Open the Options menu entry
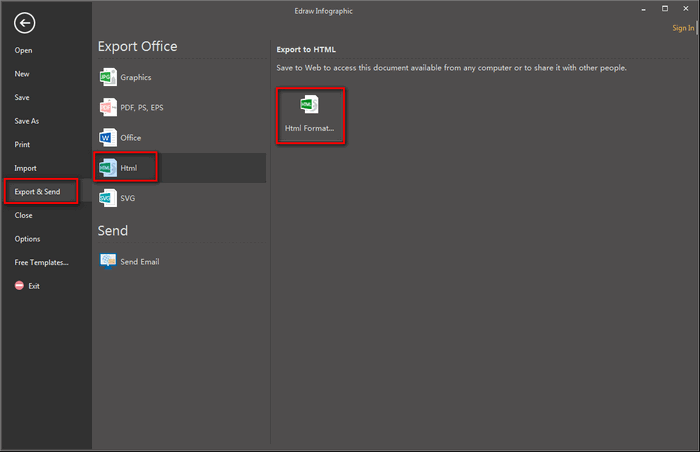The width and height of the screenshot is (700, 452). 27,239
